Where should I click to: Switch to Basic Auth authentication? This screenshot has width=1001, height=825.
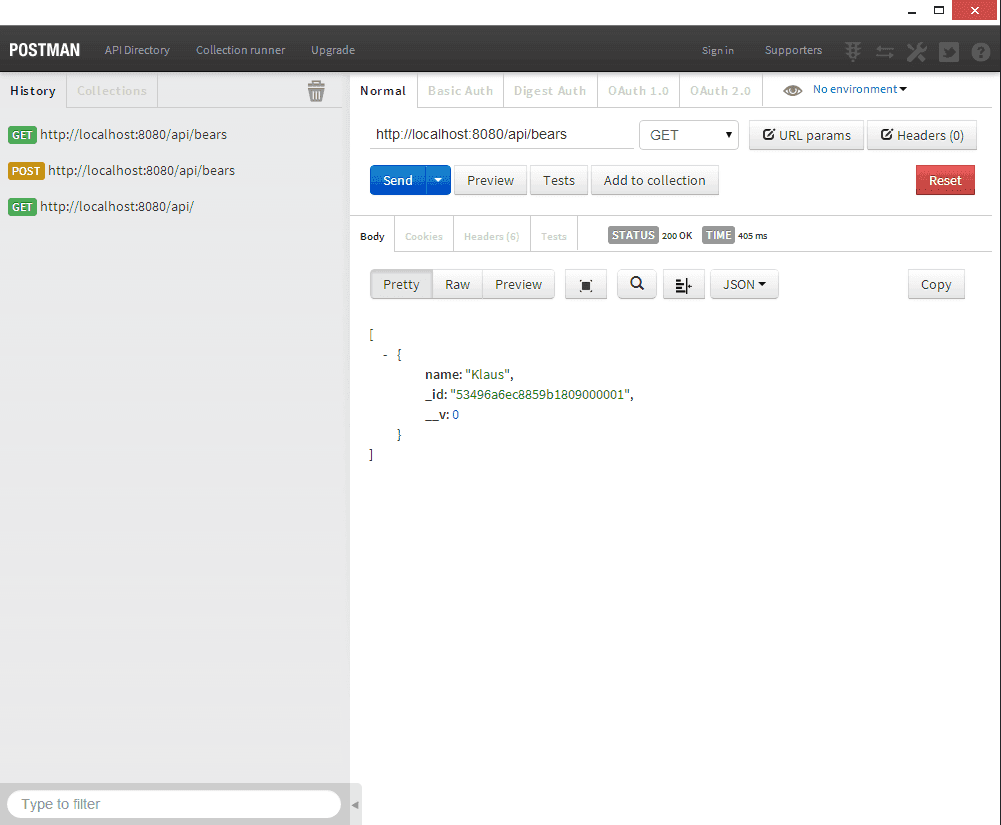459,89
